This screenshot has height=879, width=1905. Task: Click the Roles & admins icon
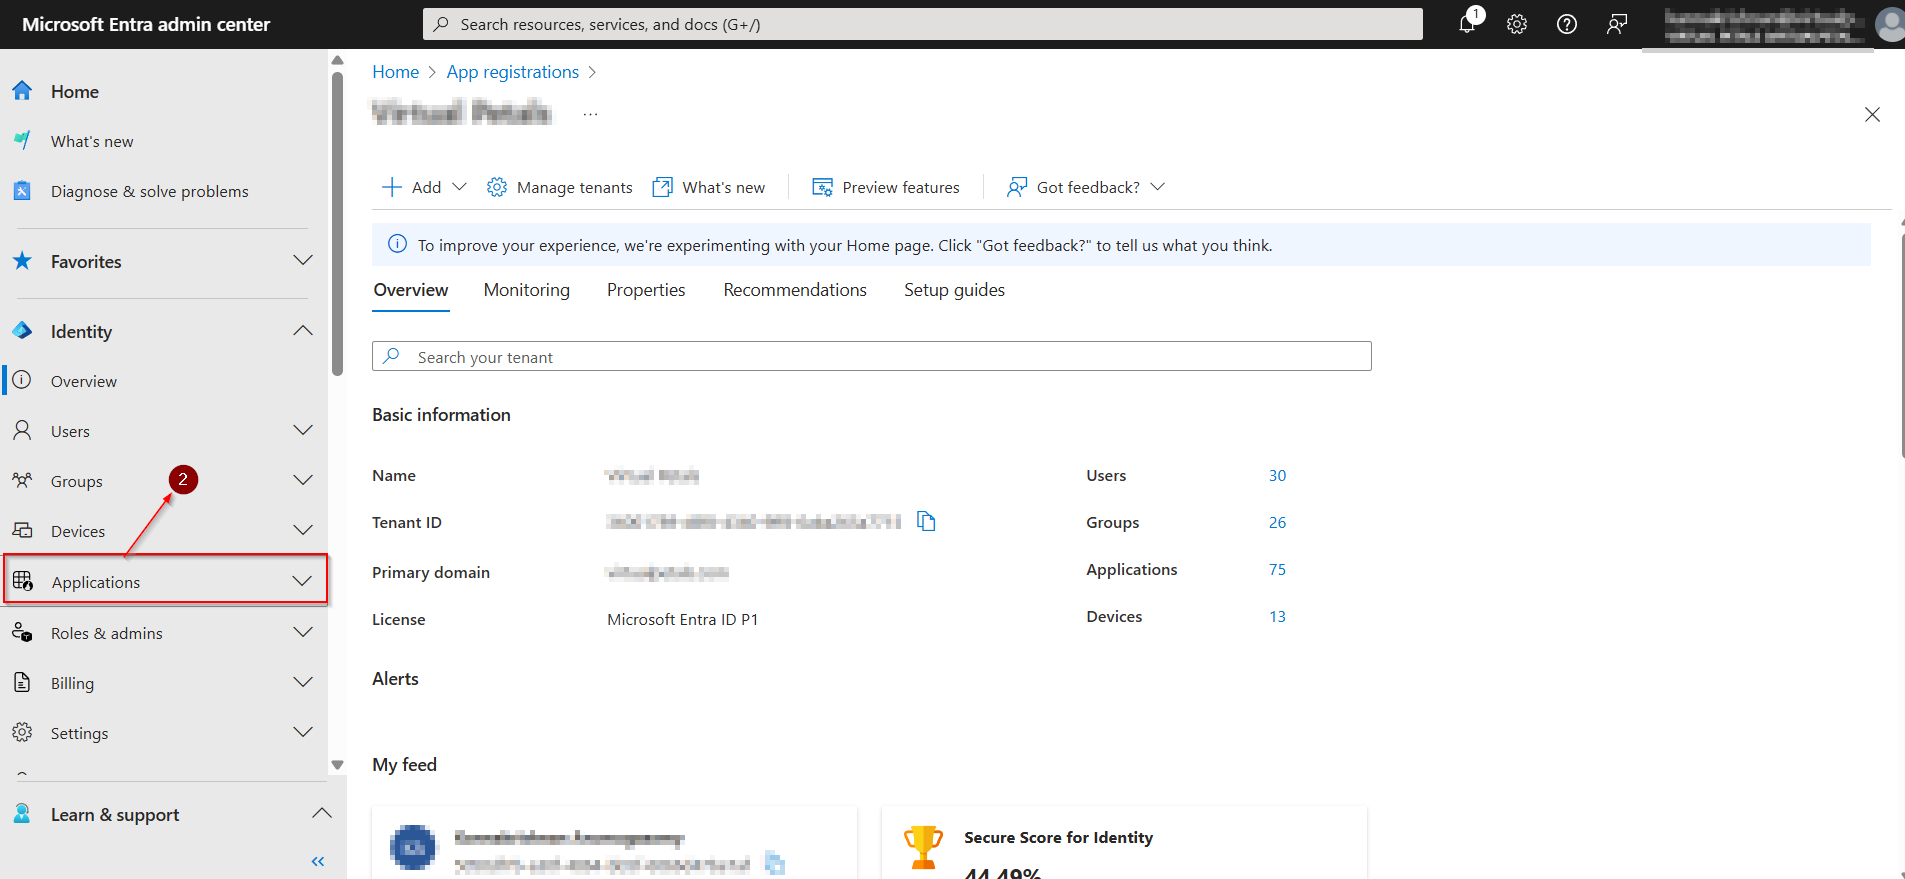(x=22, y=632)
